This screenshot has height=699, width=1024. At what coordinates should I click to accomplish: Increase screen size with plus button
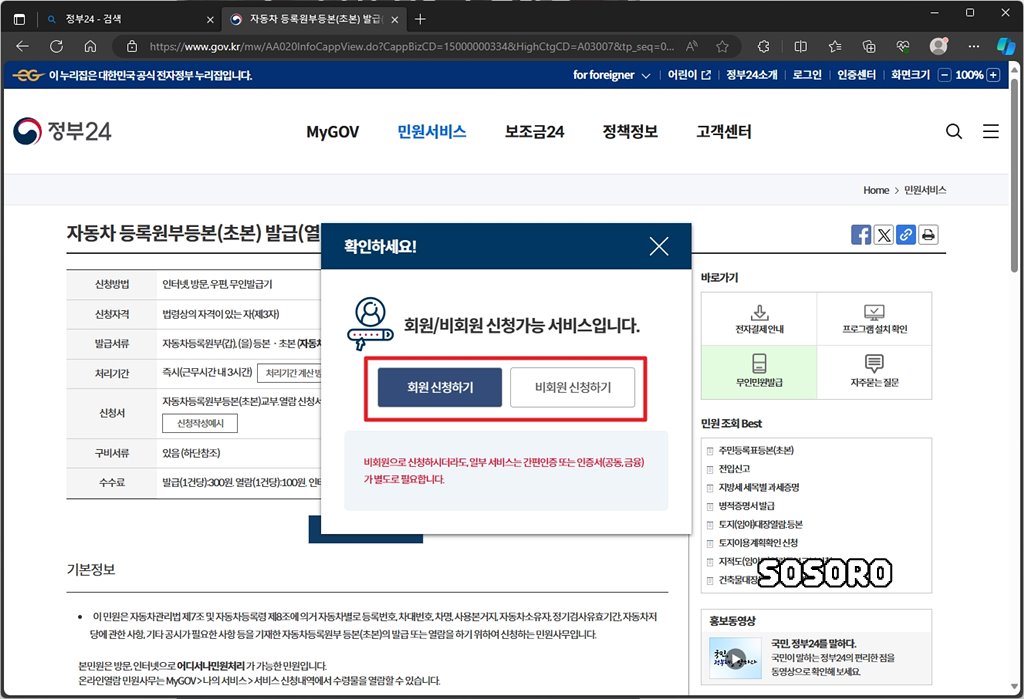(x=993, y=75)
